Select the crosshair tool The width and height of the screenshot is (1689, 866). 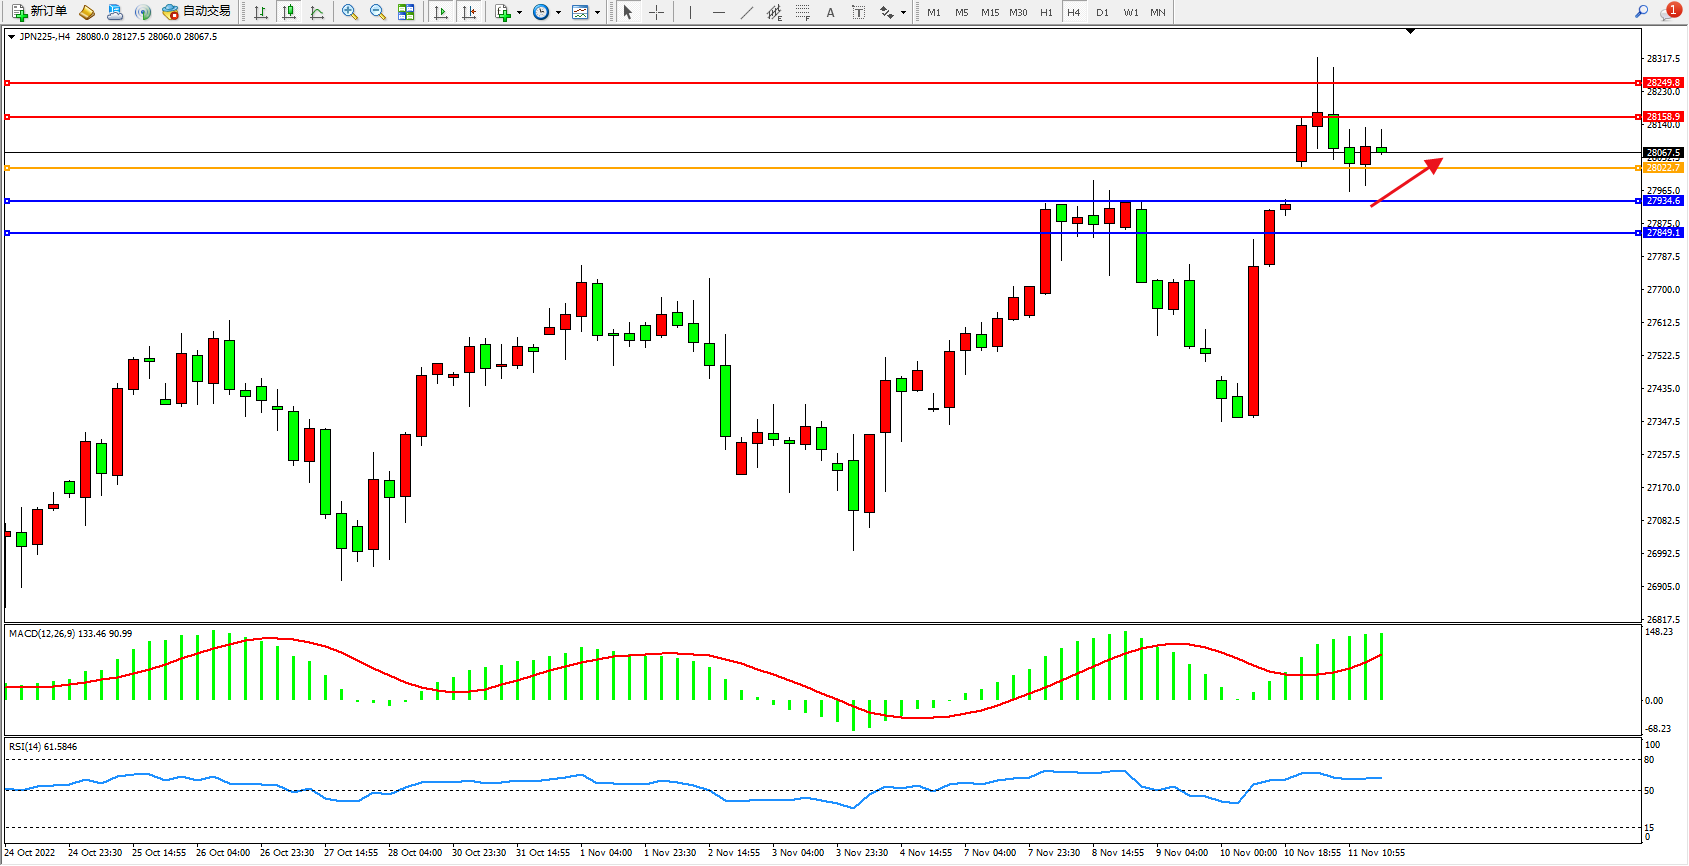coord(656,12)
